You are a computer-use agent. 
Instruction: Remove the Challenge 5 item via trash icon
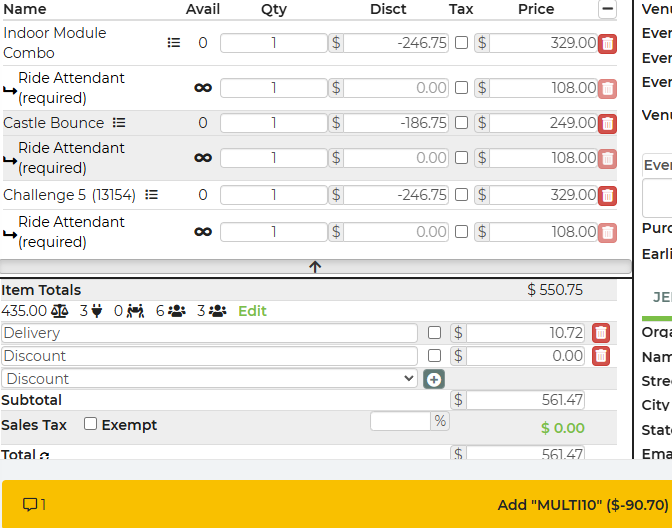click(x=607, y=196)
